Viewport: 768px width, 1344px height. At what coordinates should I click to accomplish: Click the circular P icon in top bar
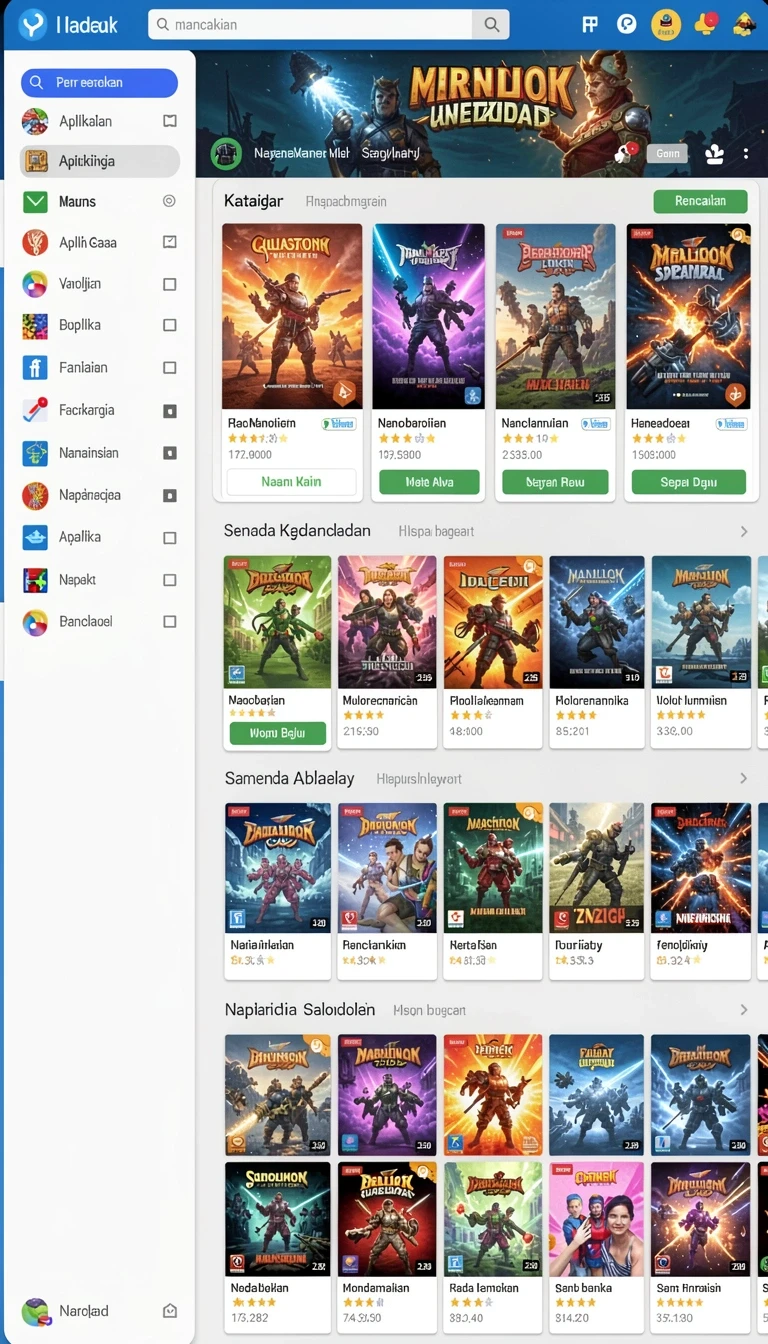(x=627, y=24)
